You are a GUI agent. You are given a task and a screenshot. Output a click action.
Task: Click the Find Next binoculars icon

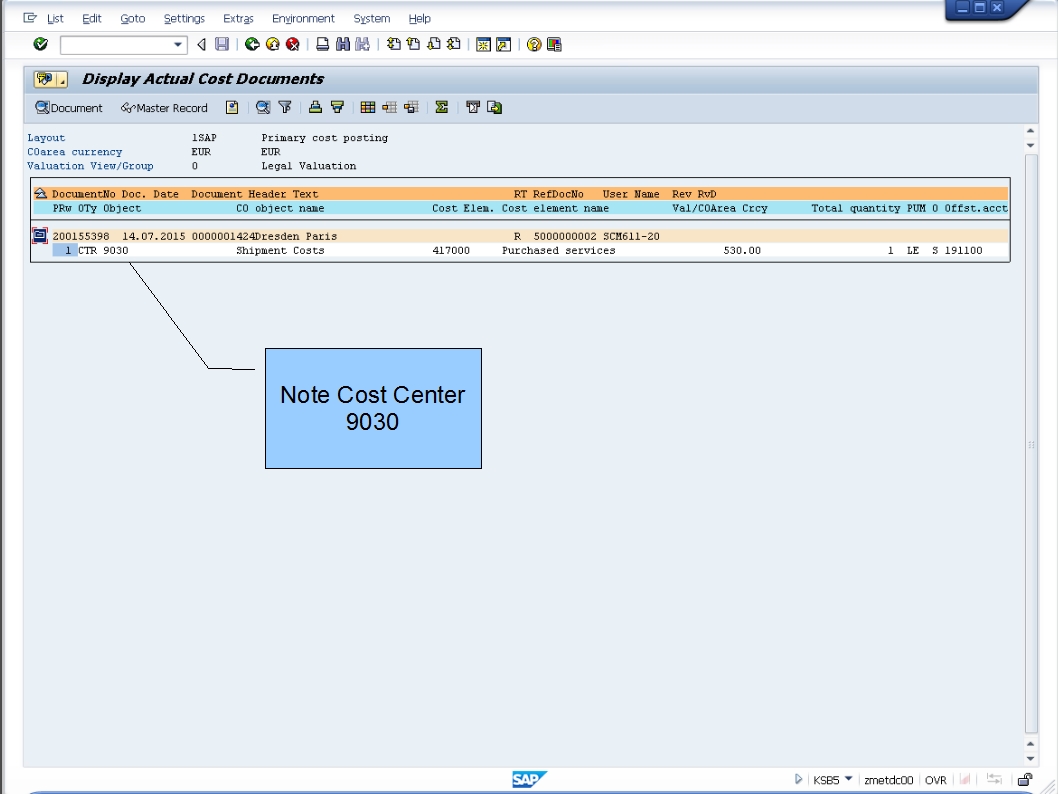tap(363, 45)
